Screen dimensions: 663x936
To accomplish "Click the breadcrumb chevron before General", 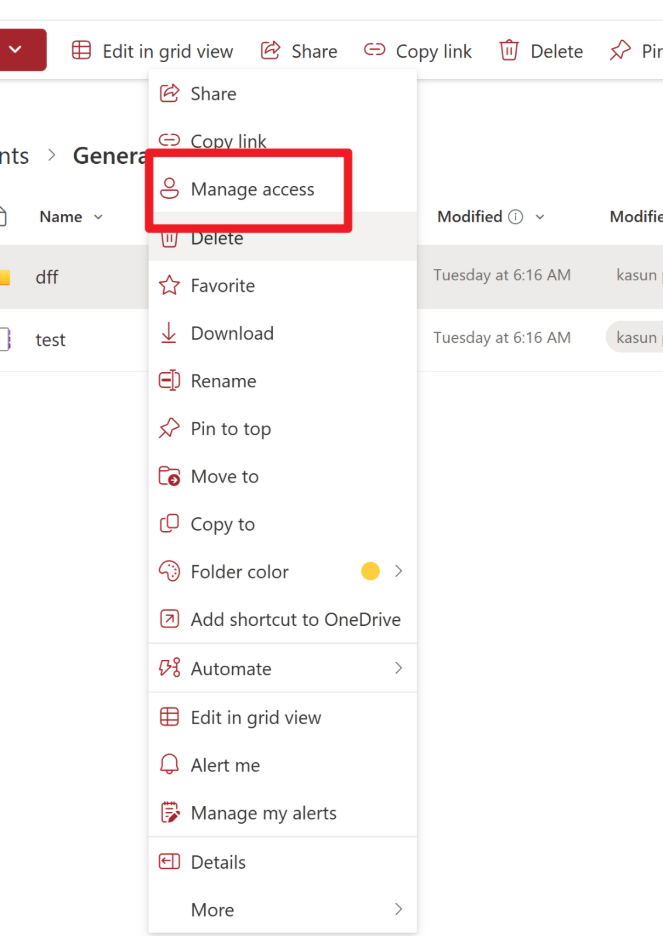I will pyautogui.click(x=52, y=156).
